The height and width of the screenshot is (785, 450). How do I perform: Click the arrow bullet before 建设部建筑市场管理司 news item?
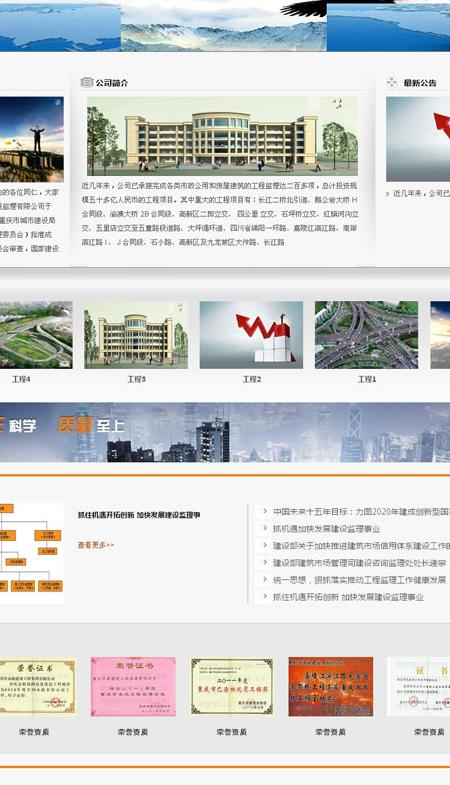265,562
